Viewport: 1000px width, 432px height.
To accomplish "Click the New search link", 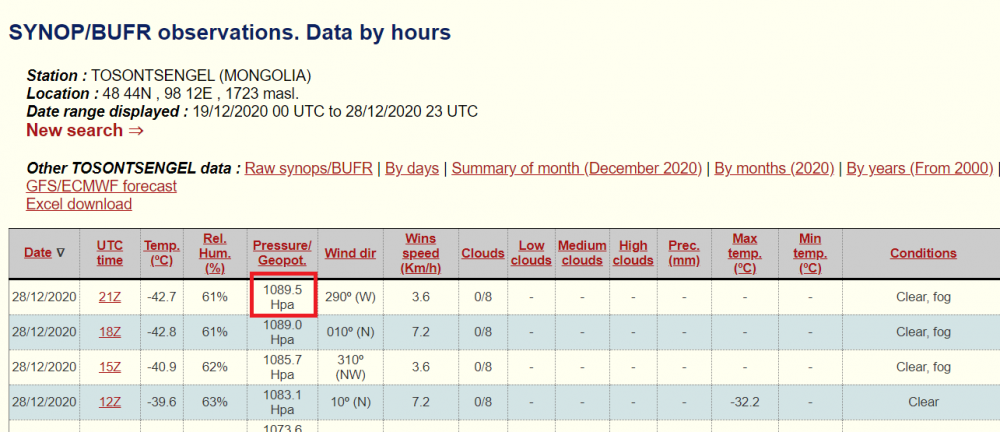I will pyautogui.click(x=84, y=130).
